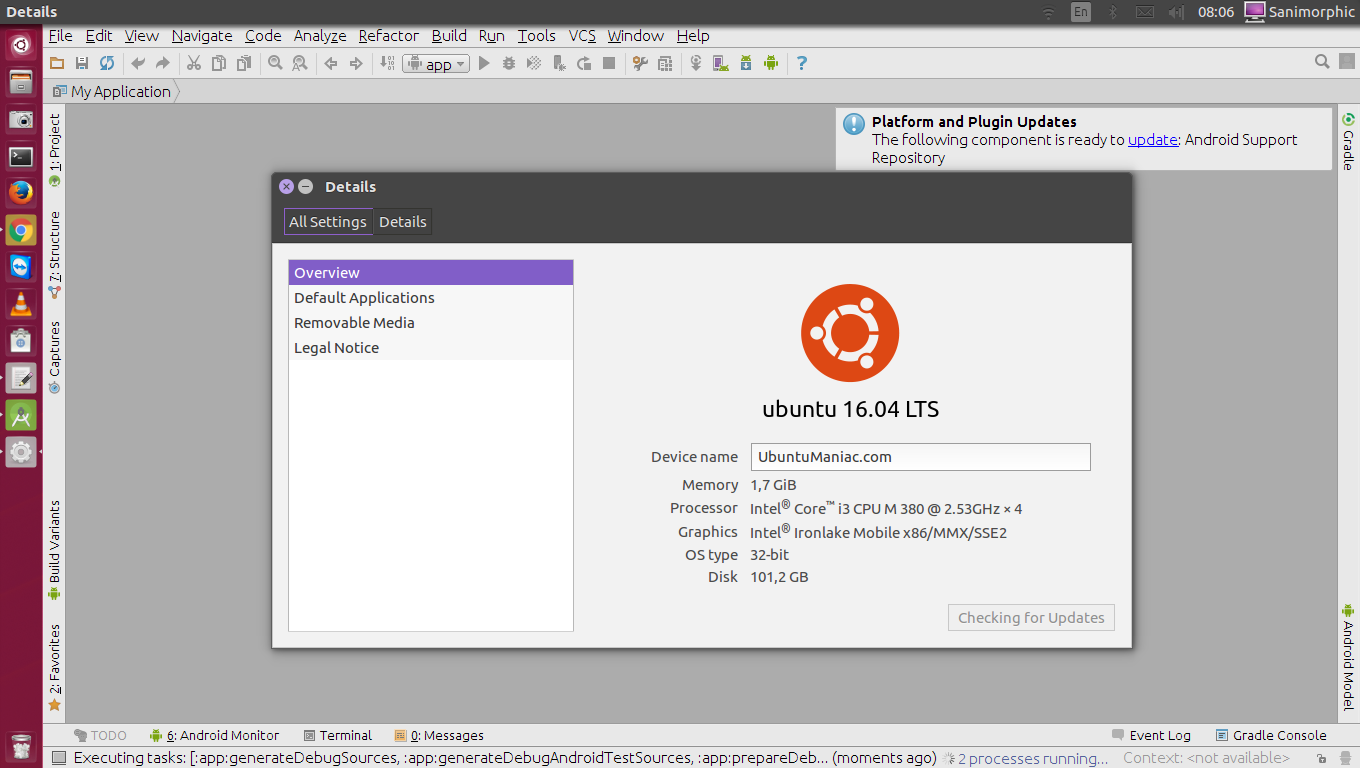The height and width of the screenshot is (768, 1360).
Task: Open the VCS menu
Action: click(x=582, y=36)
